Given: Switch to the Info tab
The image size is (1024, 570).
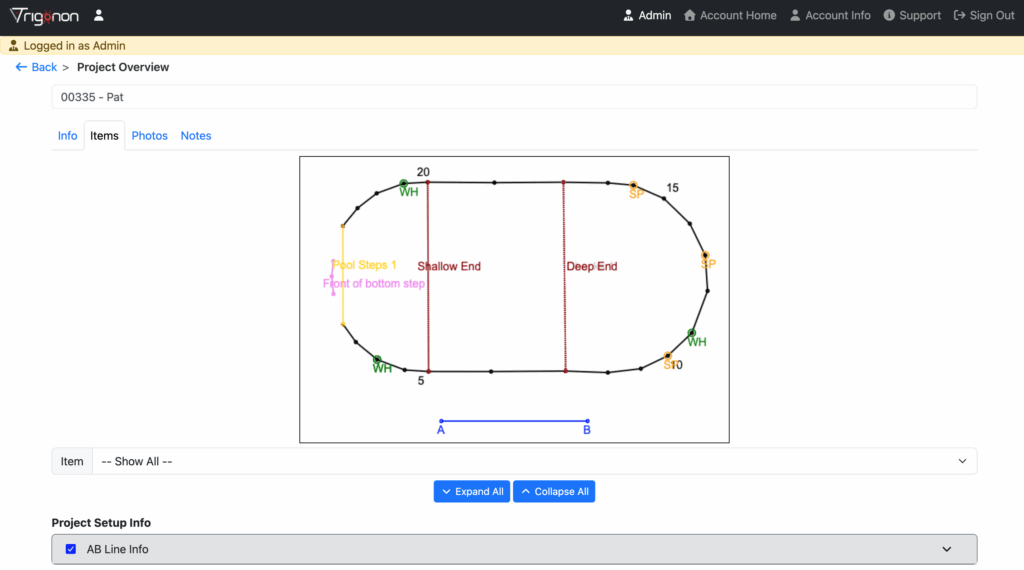Looking at the screenshot, I should [67, 136].
